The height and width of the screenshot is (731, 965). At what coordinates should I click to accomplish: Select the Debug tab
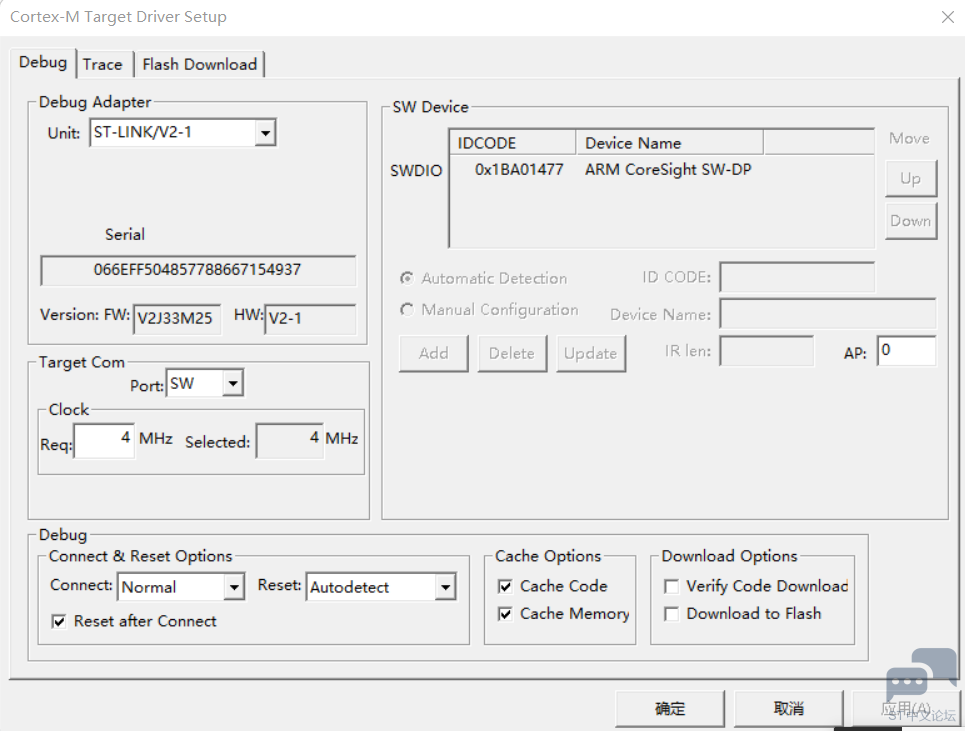pos(43,62)
